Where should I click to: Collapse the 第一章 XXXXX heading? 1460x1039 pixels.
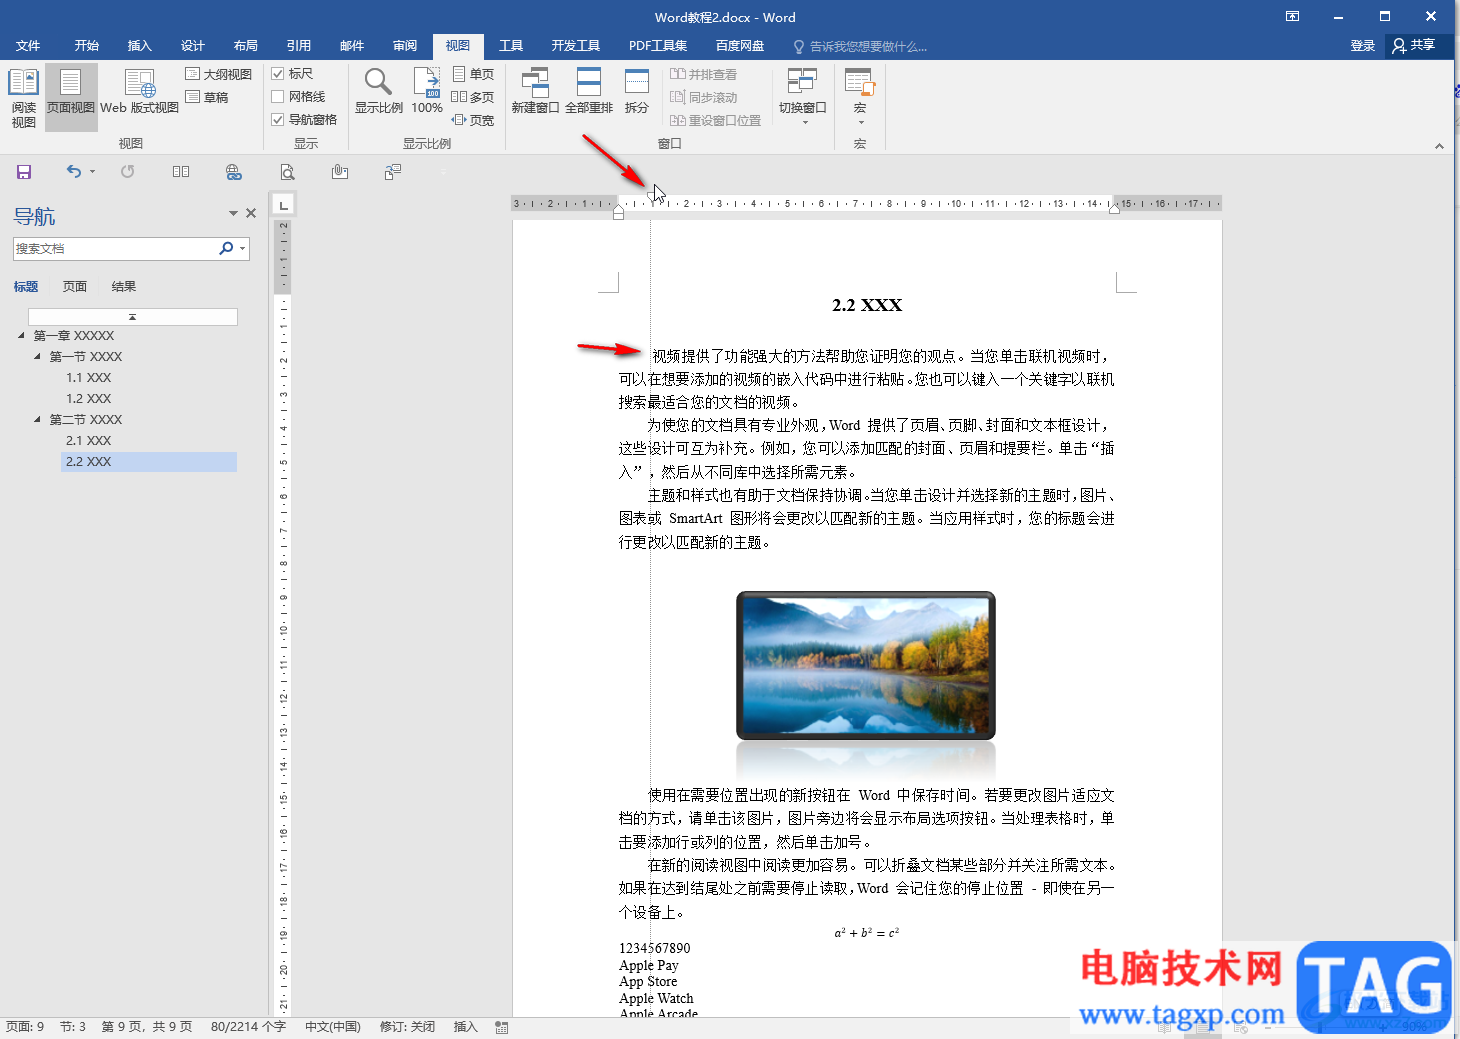[x=21, y=335]
